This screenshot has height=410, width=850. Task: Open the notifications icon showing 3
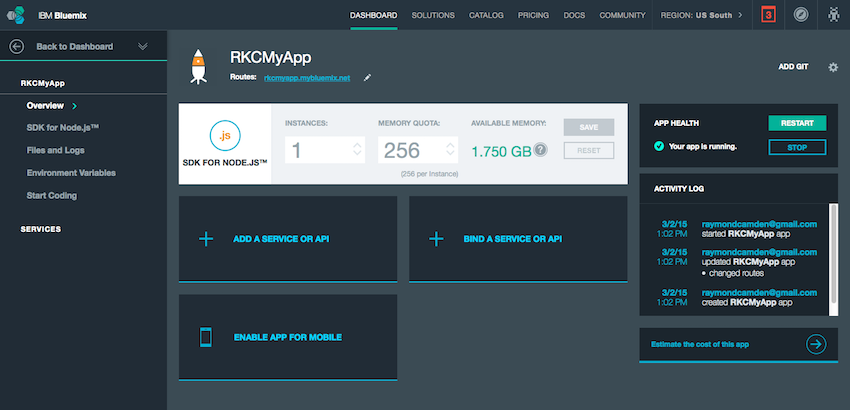tap(768, 15)
